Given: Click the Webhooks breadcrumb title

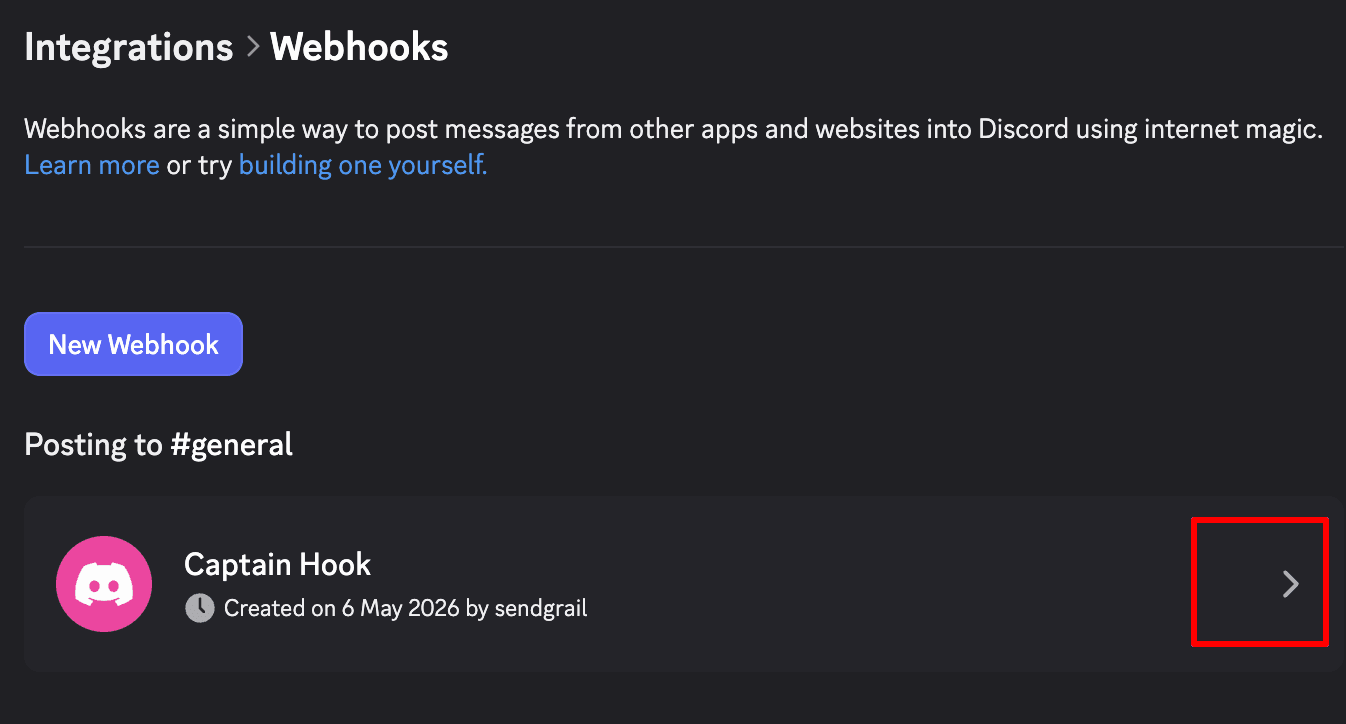Looking at the screenshot, I should (359, 47).
